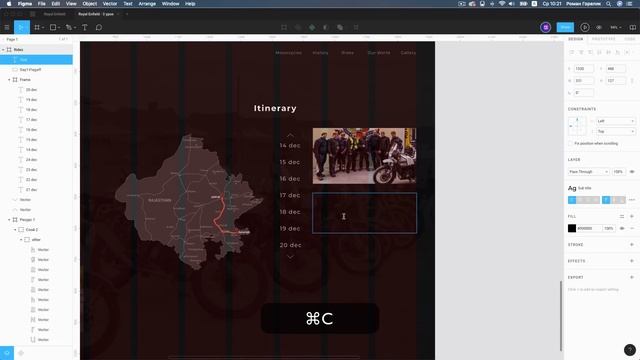Click the align vertical centers icon

609,52
